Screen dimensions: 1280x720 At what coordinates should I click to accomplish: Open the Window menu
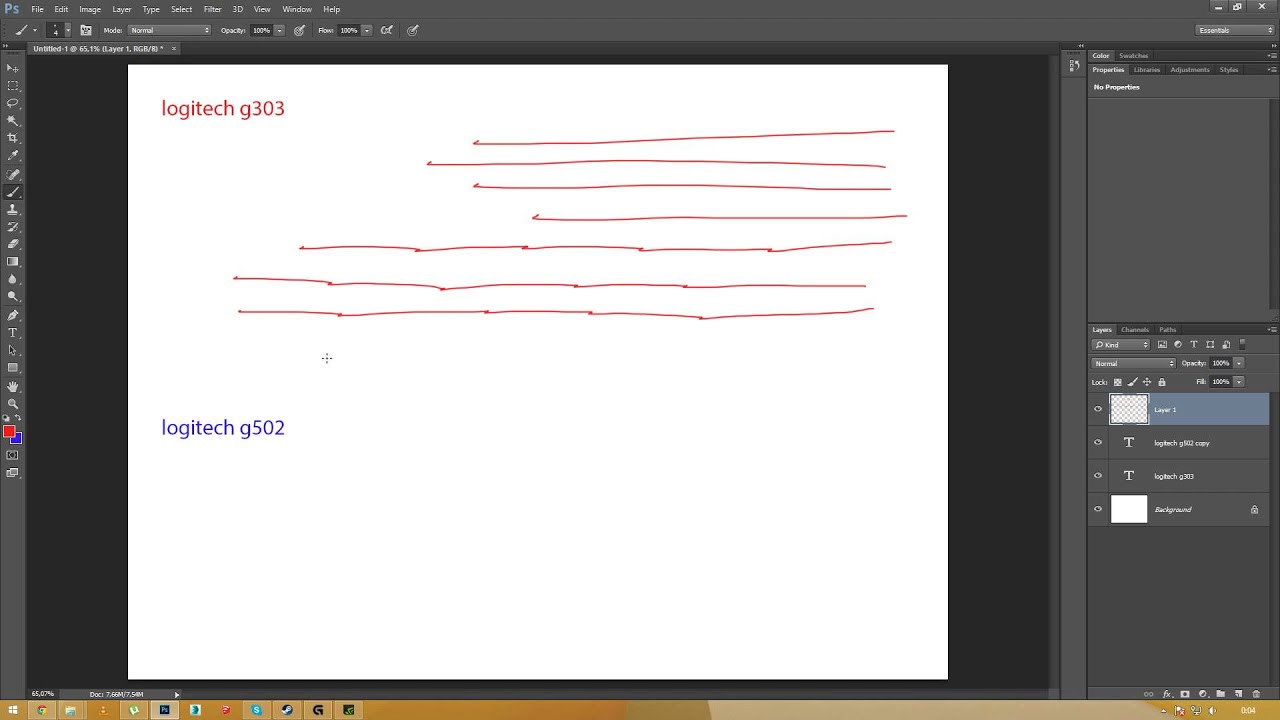pyautogui.click(x=297, y=9)
